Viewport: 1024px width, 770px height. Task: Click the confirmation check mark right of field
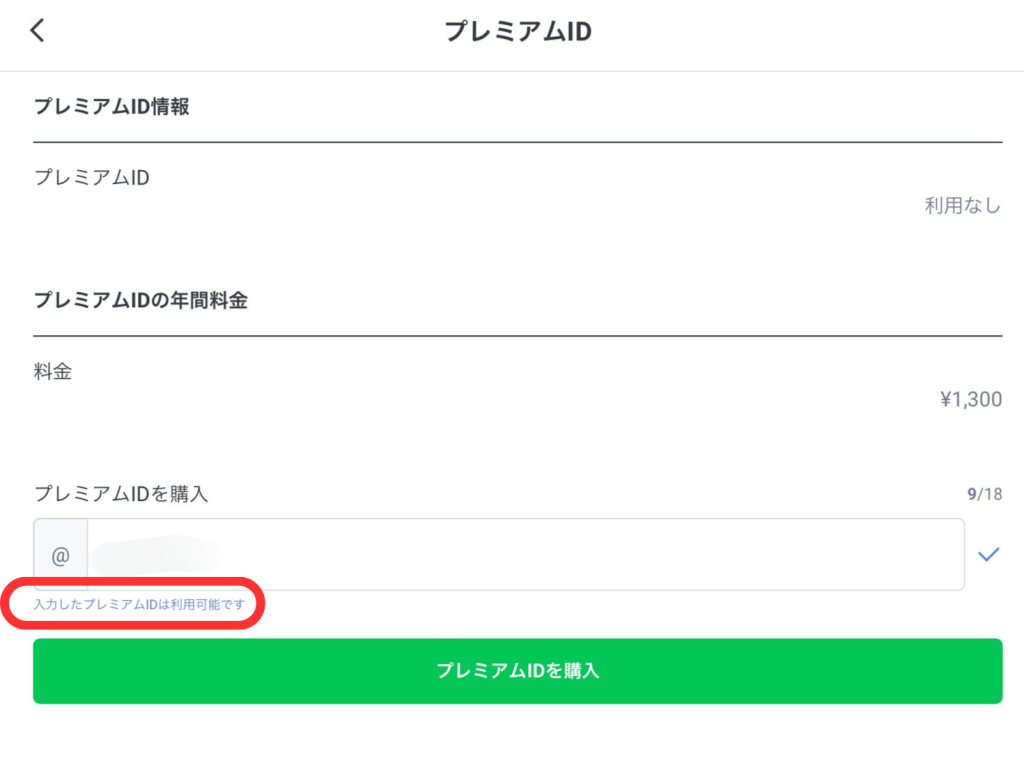(988, 553)
